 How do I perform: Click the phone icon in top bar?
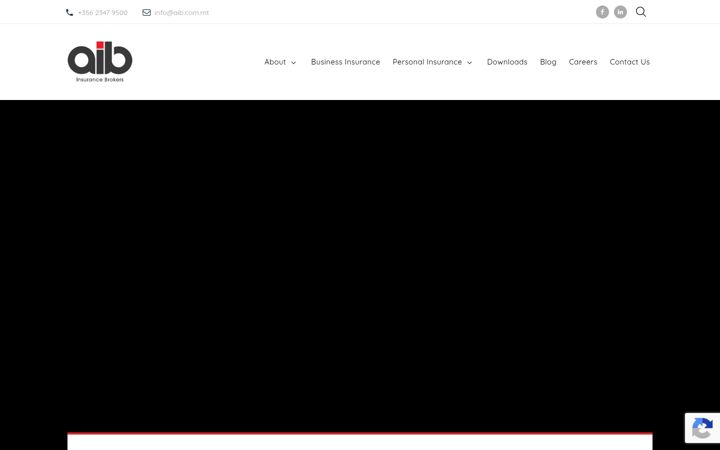[69, 12]
